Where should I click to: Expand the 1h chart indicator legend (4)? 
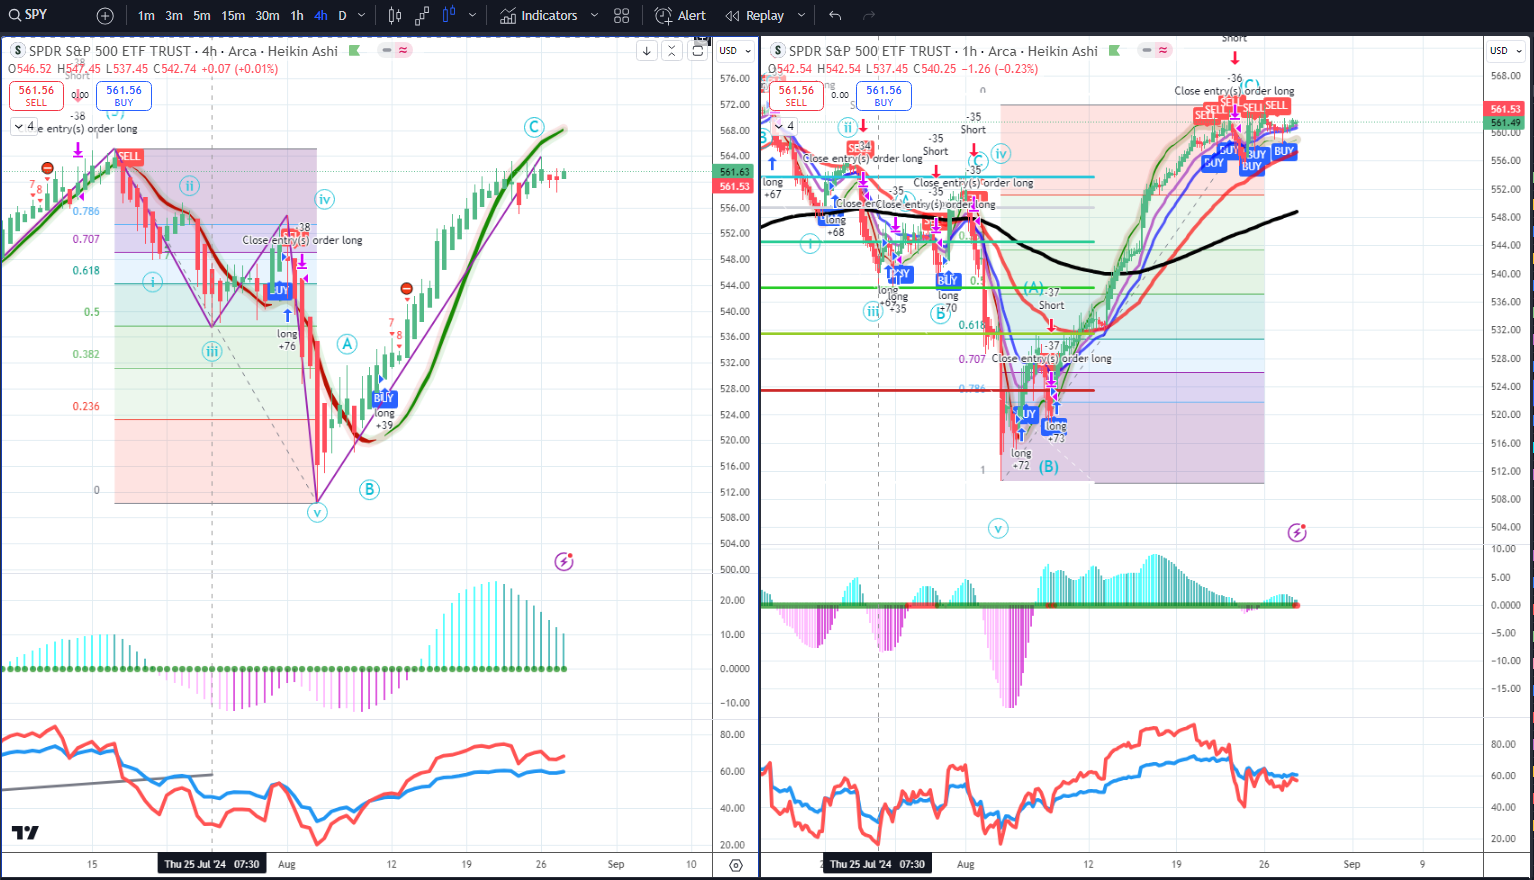(x=784, y=126)
